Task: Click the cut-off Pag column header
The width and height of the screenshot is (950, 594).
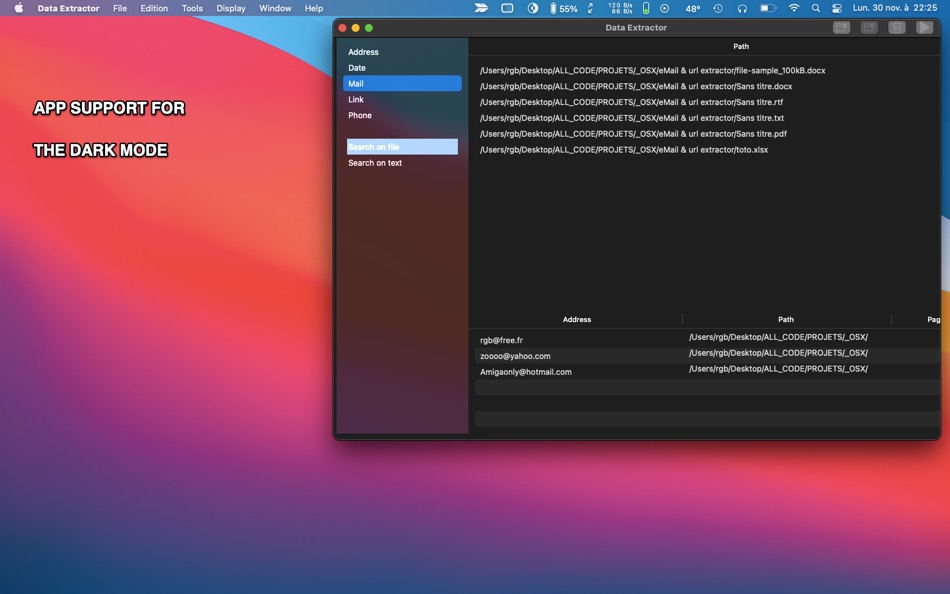Action: 933,319
